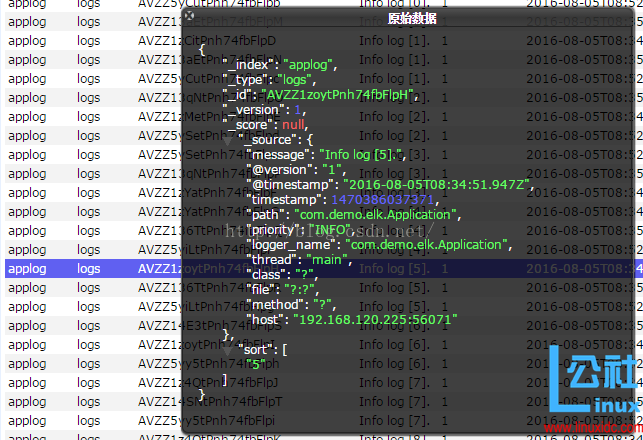Collapse the _source object triangle
This screenshot has width=643, height=440.
(x=227, y=140)
